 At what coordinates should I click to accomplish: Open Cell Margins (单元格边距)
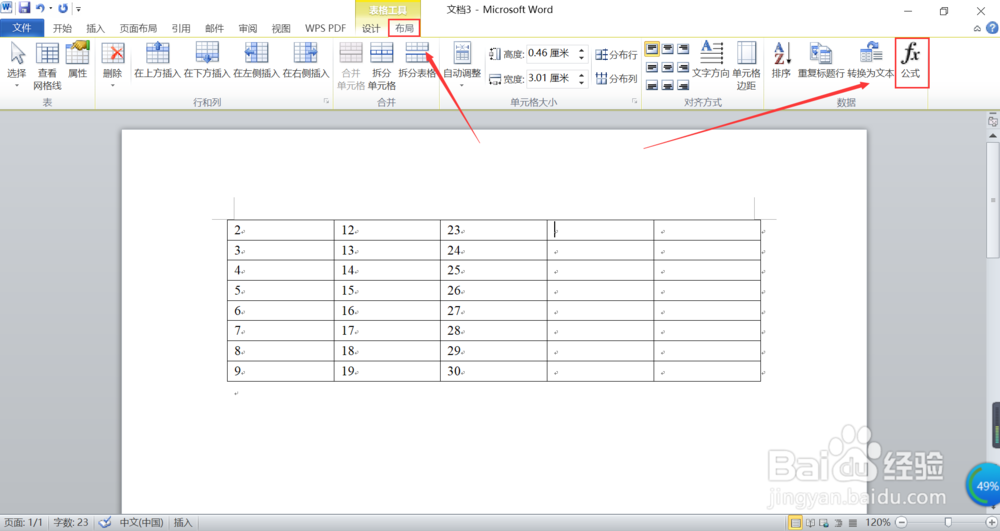point(746,66)
